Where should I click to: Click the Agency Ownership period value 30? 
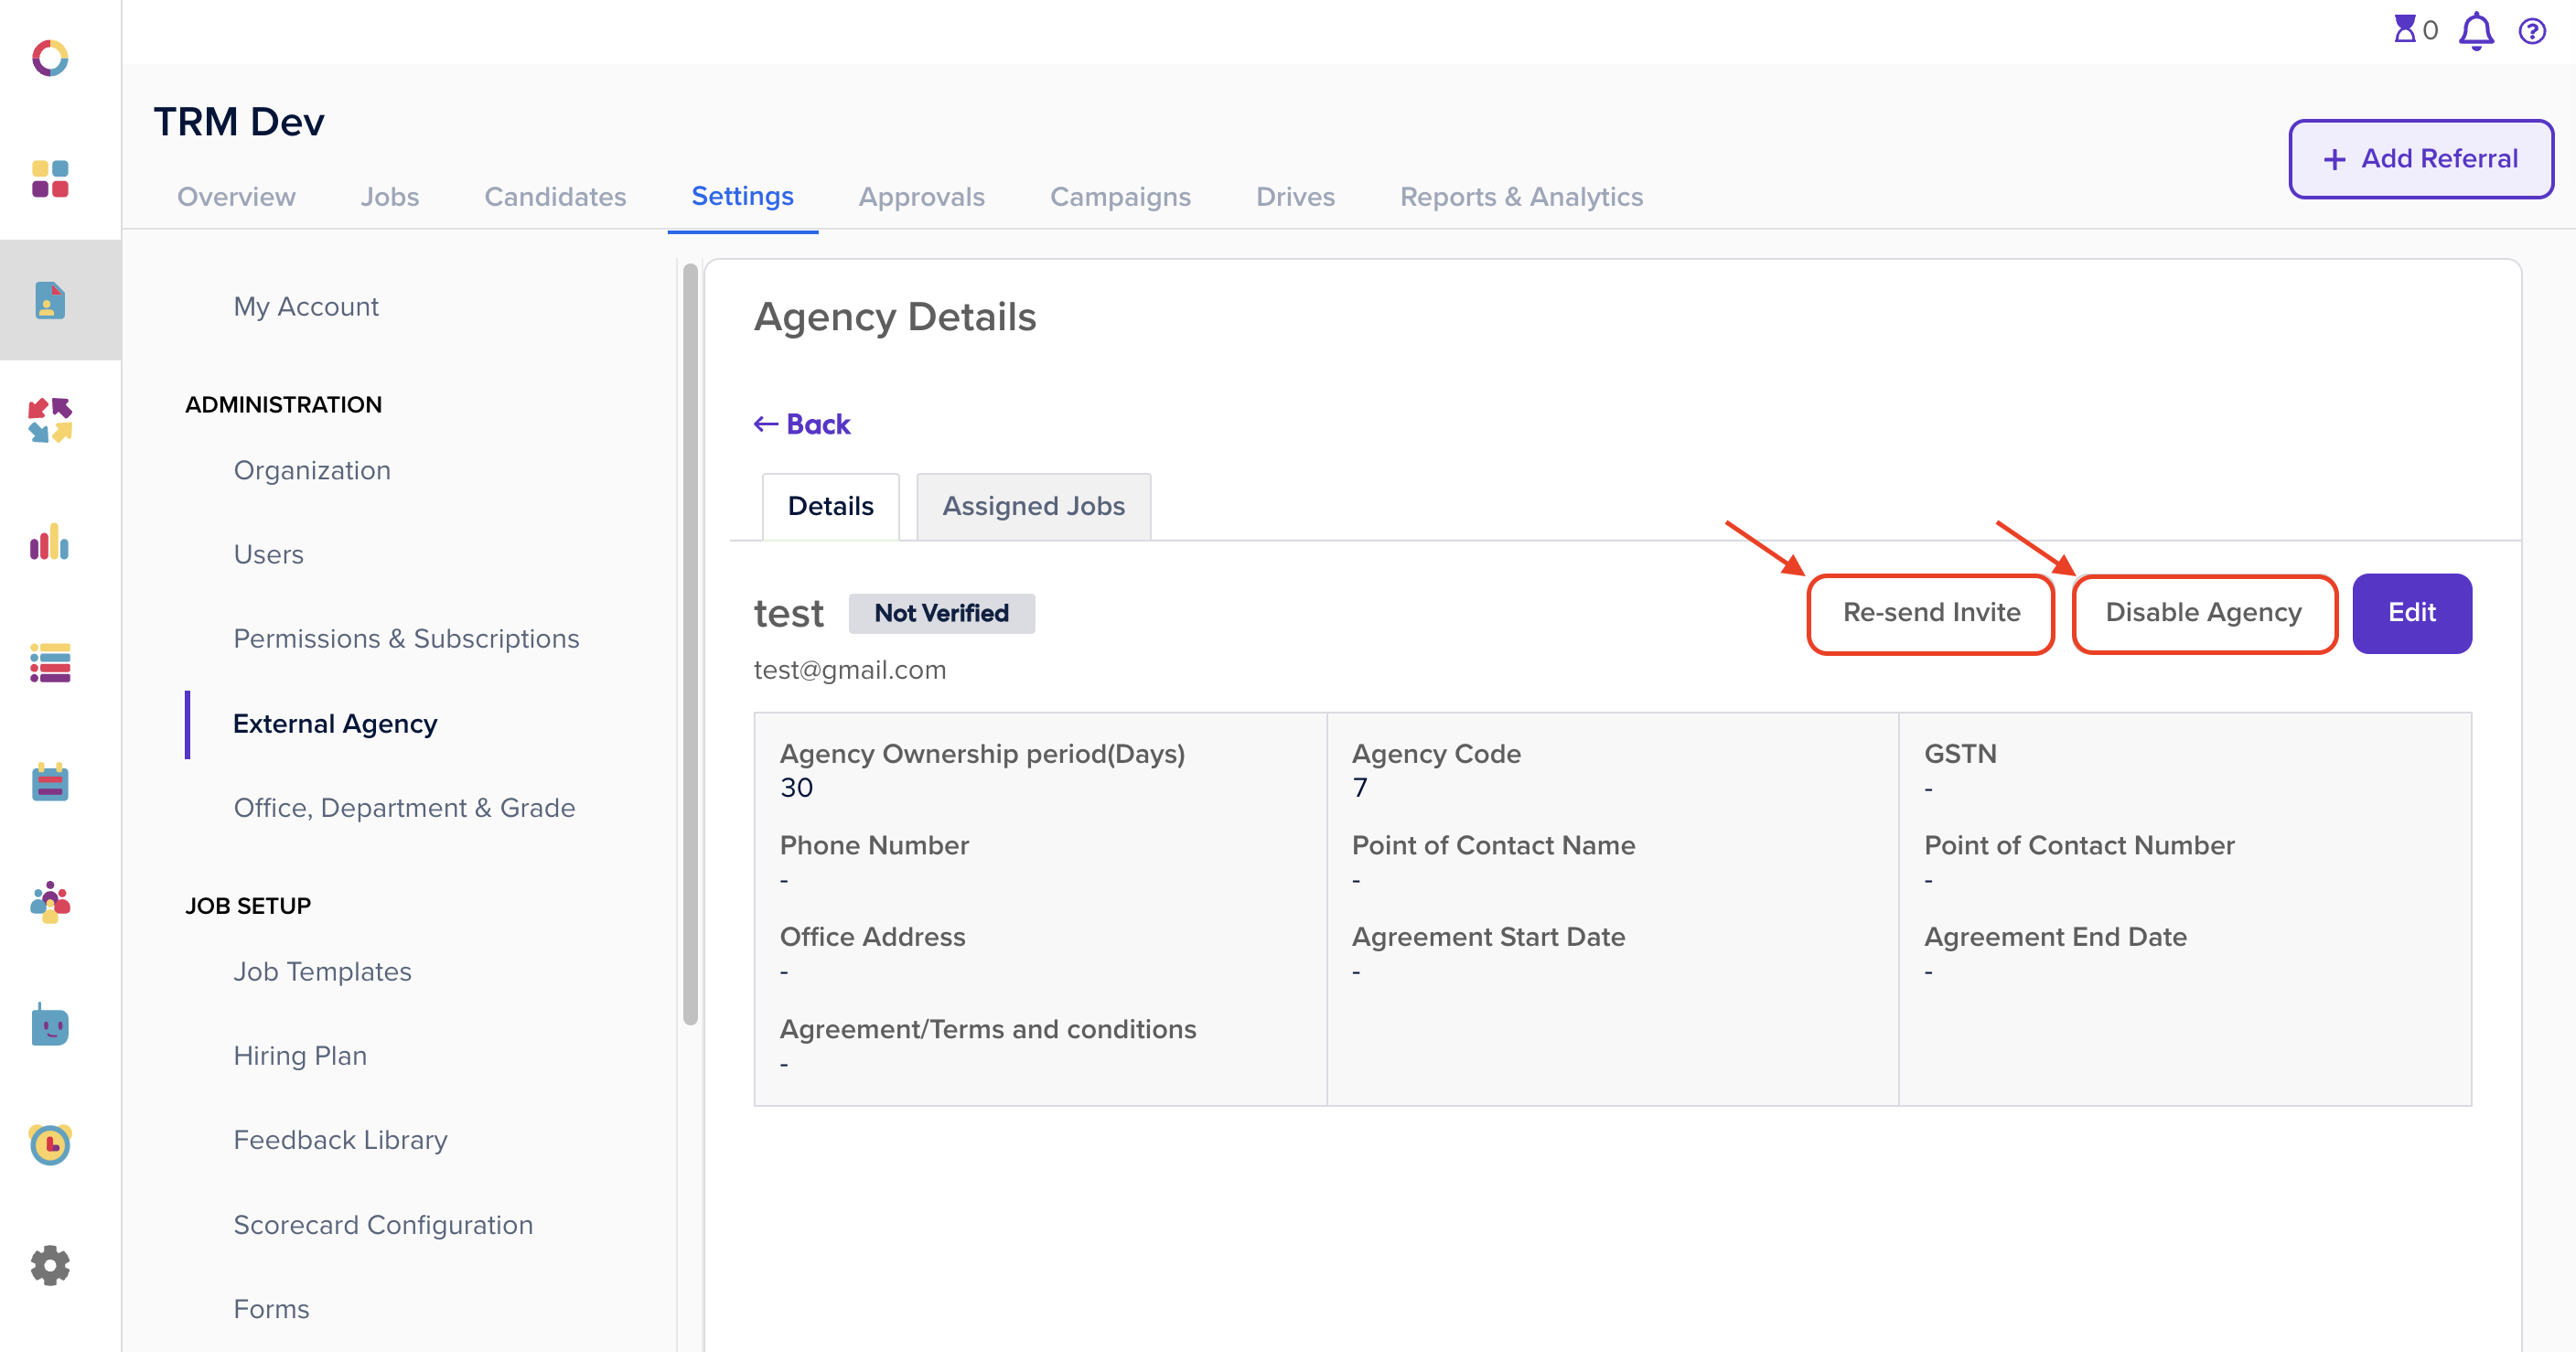coord(796,787)
